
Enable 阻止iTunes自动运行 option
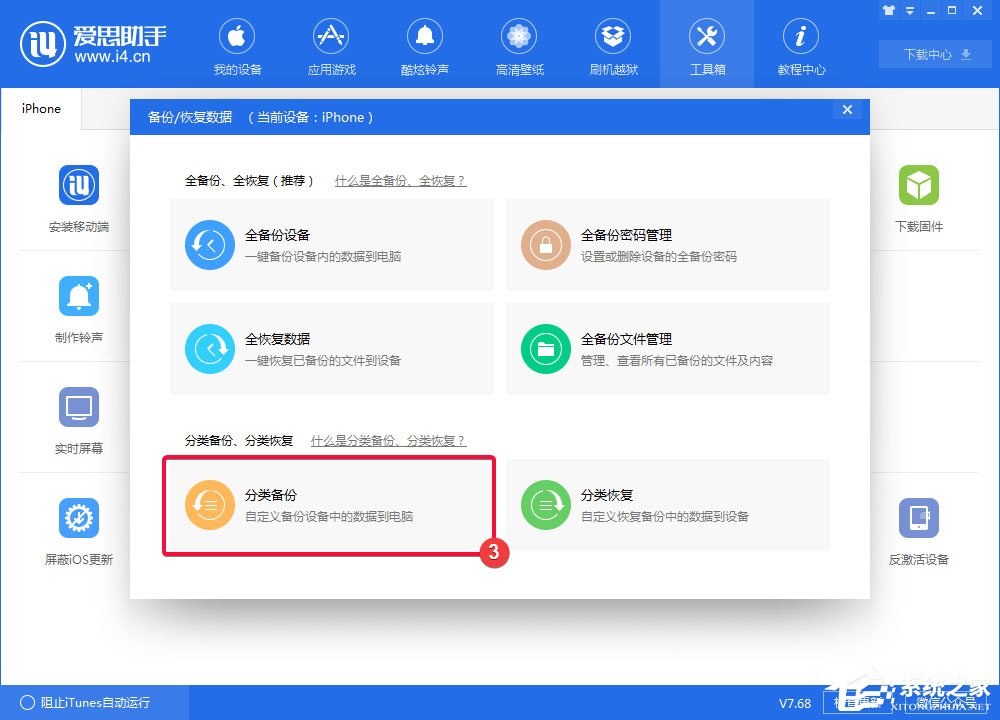pos(88,703)
